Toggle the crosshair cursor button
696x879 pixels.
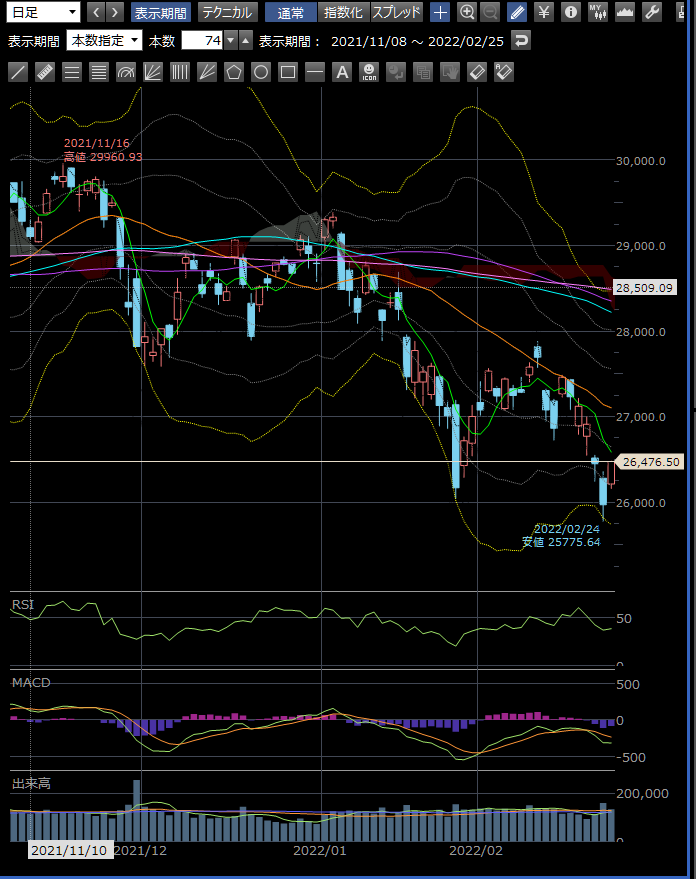pos(440,13)
